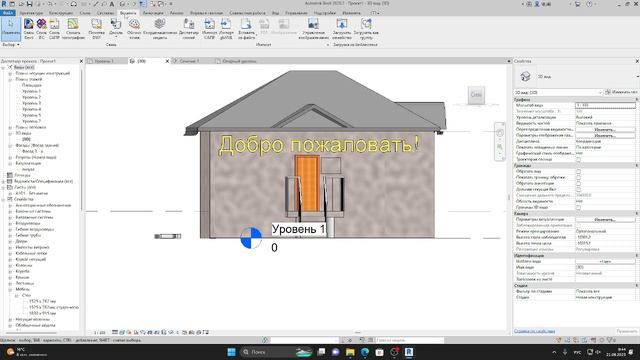Click the Пометка DWF markup tool
The width and height of the screenshot is (640, 360).
coord(97,29)
